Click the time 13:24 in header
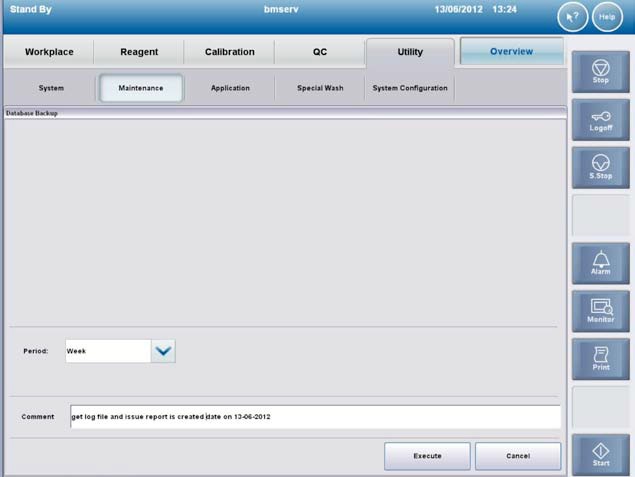Screen dimensions: 635x477 [504, 9]
